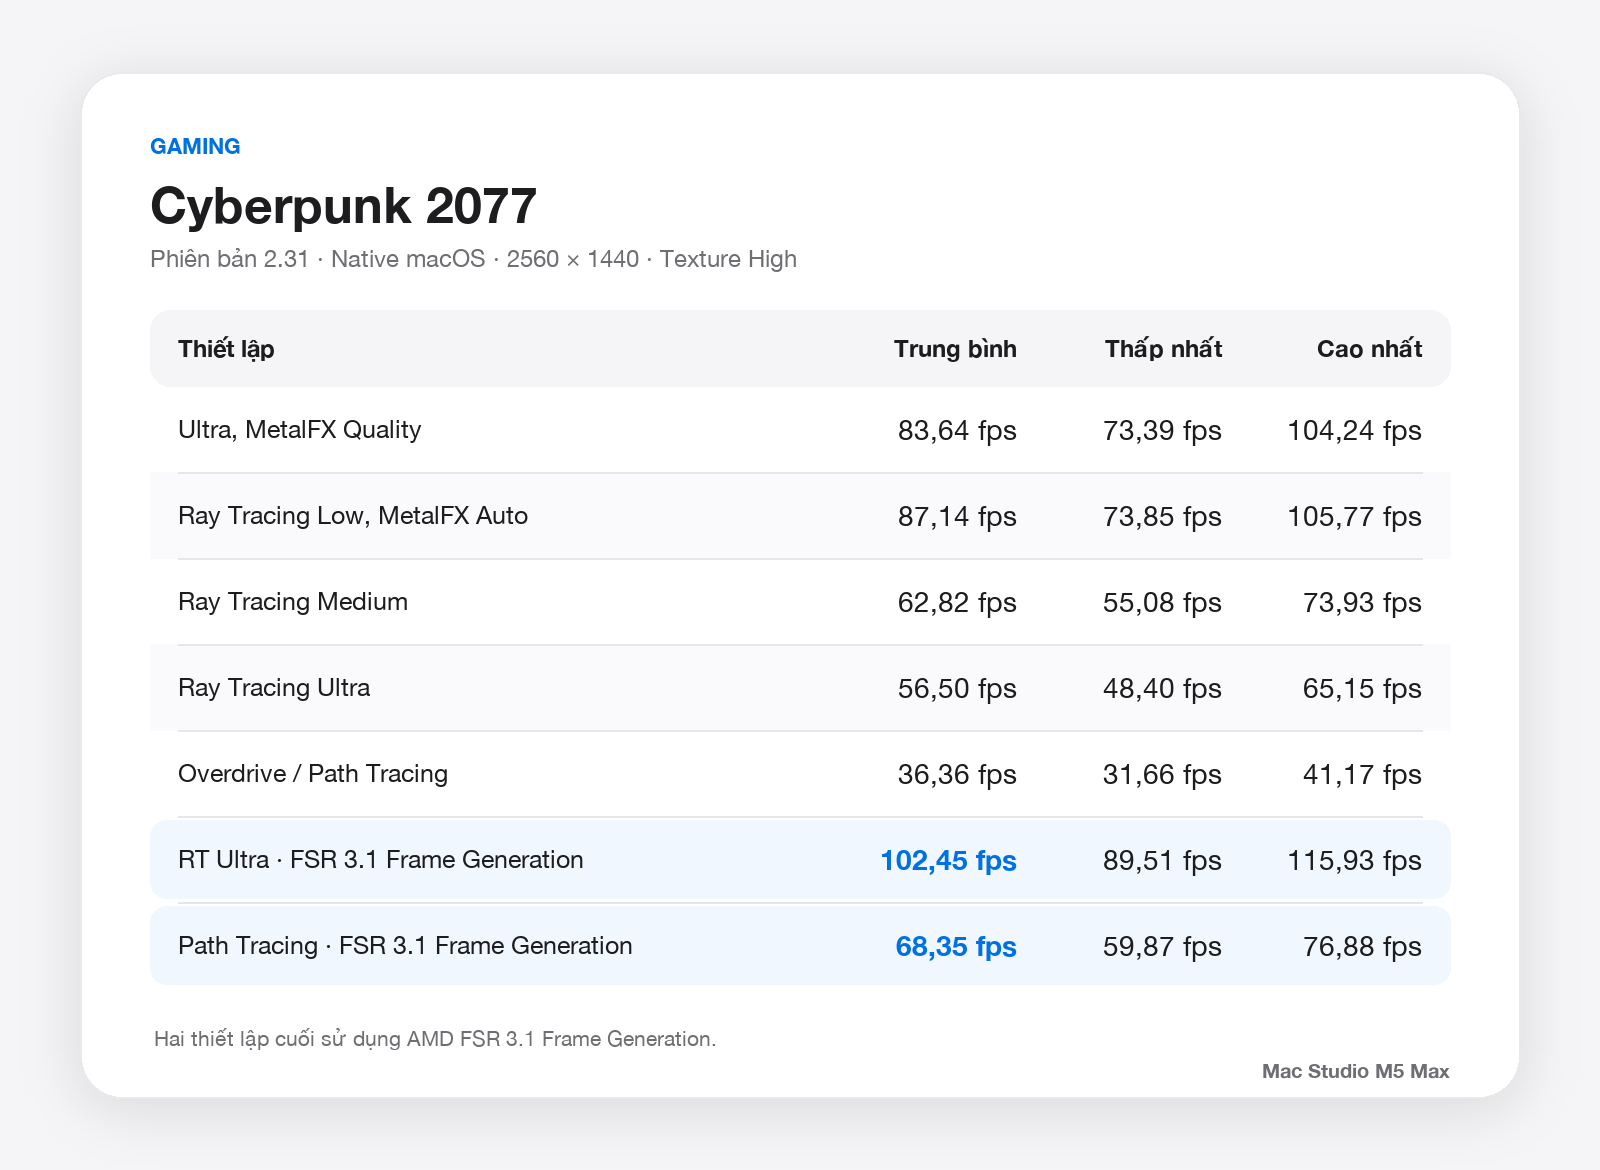Click the 65,15 fps maximum value
Viewport: 1600px width, 1170px height.
coord(1362,688)
